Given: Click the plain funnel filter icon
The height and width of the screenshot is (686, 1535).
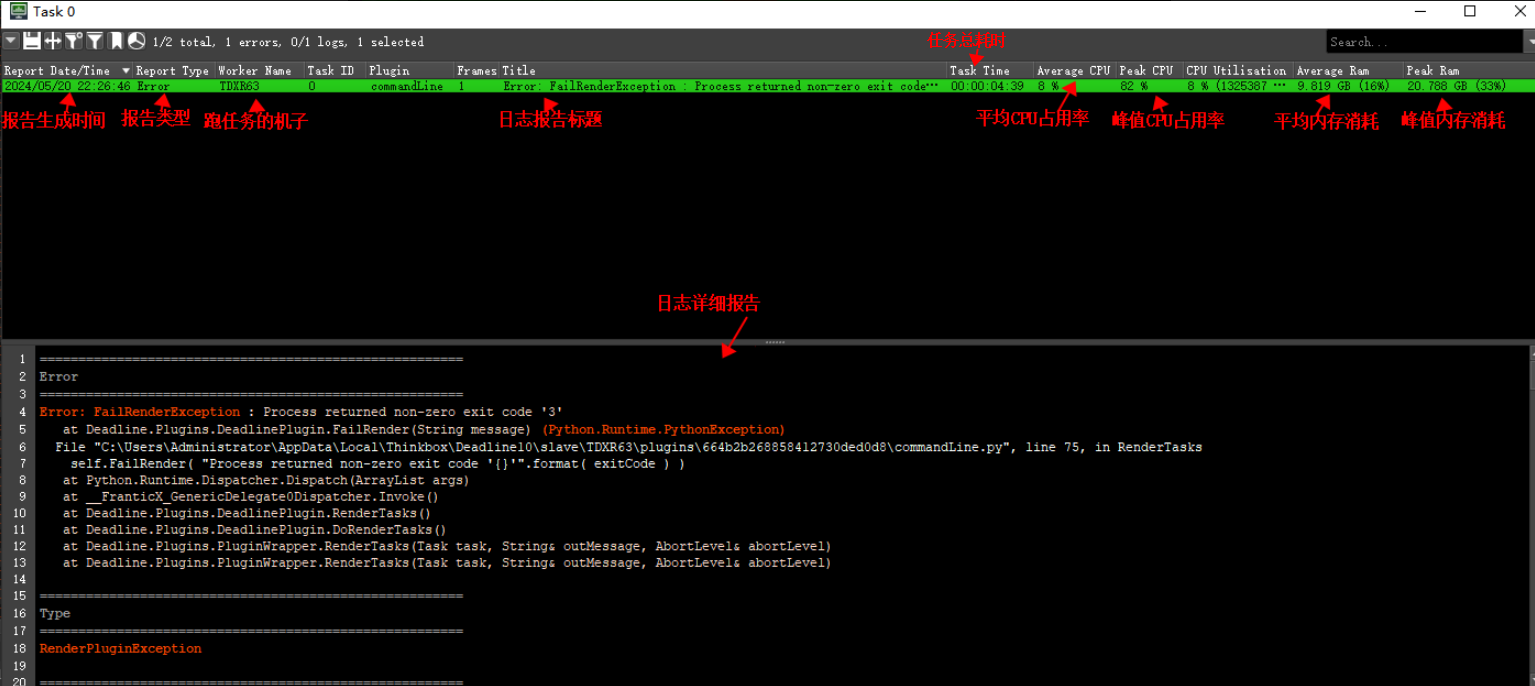Looking at the screenshot, I should tap(95, 41).
